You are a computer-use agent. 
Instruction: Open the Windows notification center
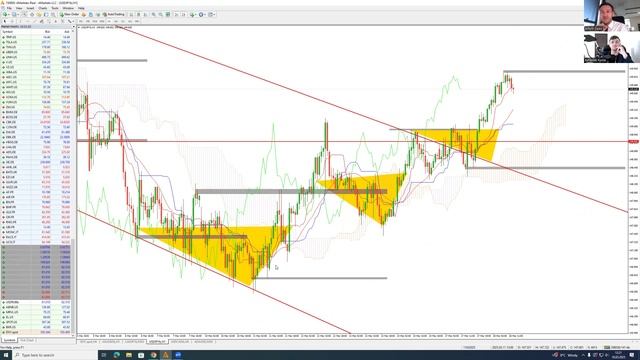631,355
